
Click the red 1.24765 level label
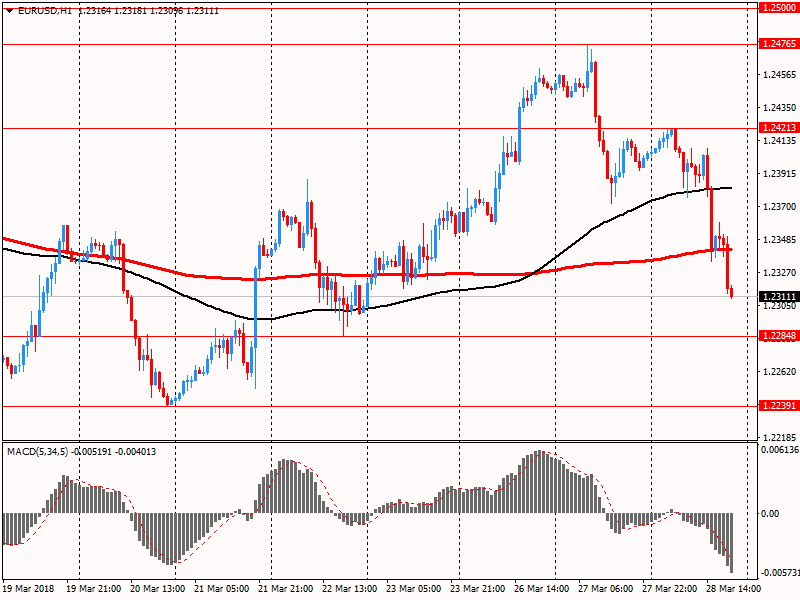(x=779, y=44)
